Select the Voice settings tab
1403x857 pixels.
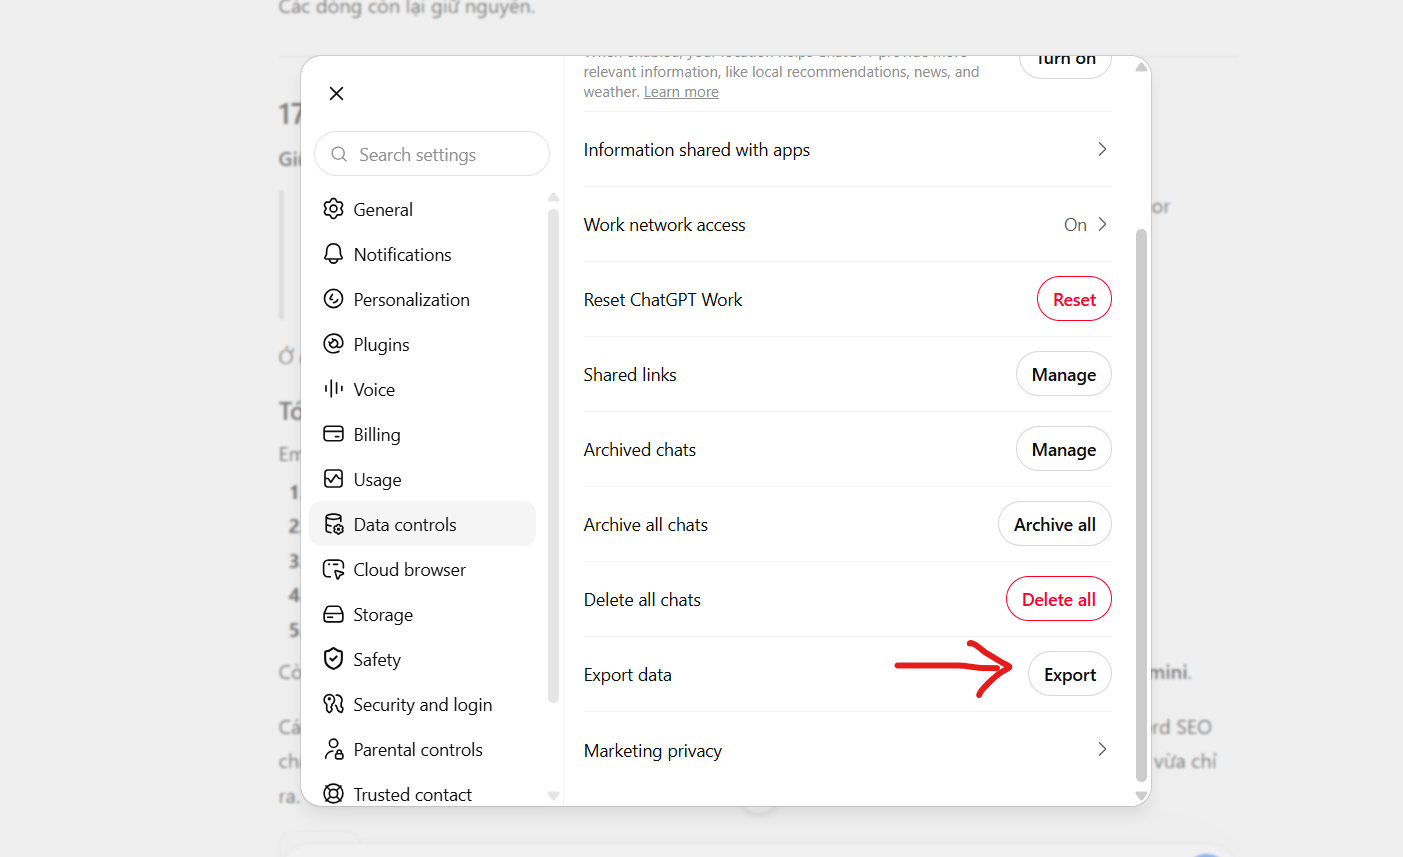point(423,389)
